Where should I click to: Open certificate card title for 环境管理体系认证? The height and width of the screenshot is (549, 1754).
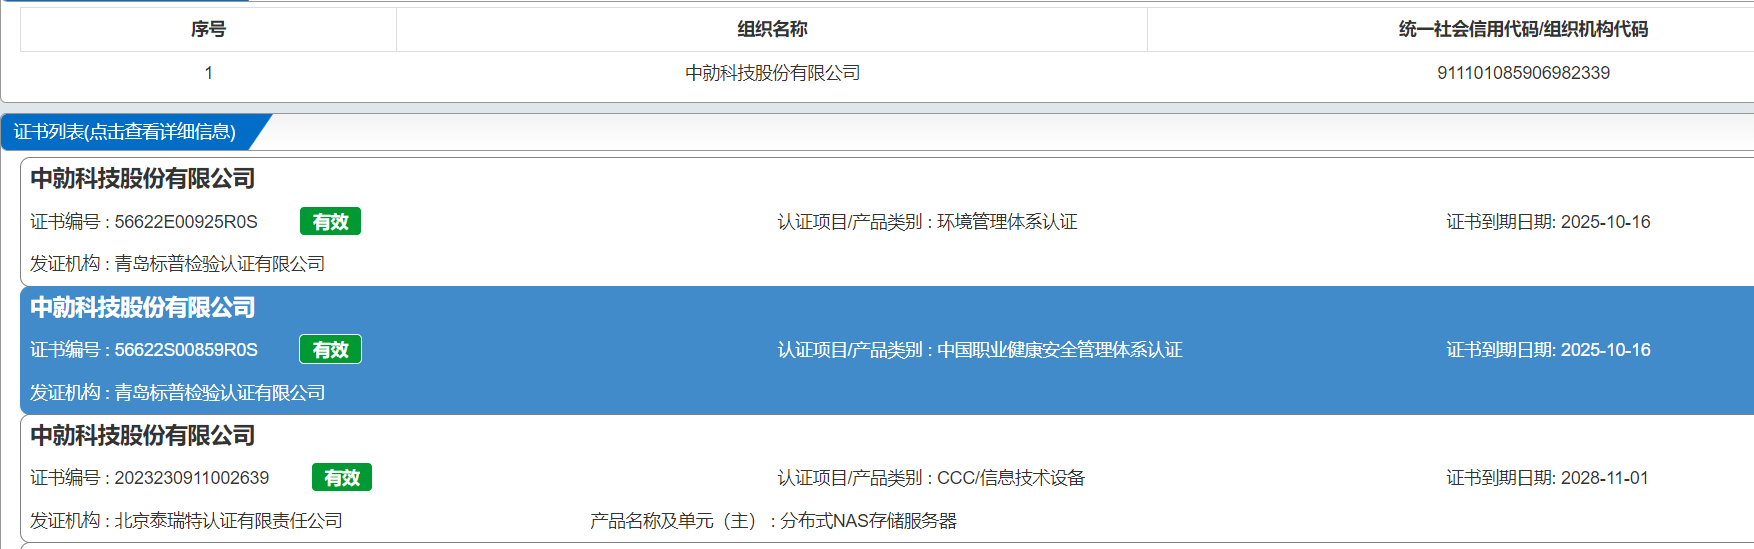tap(143, 179)
